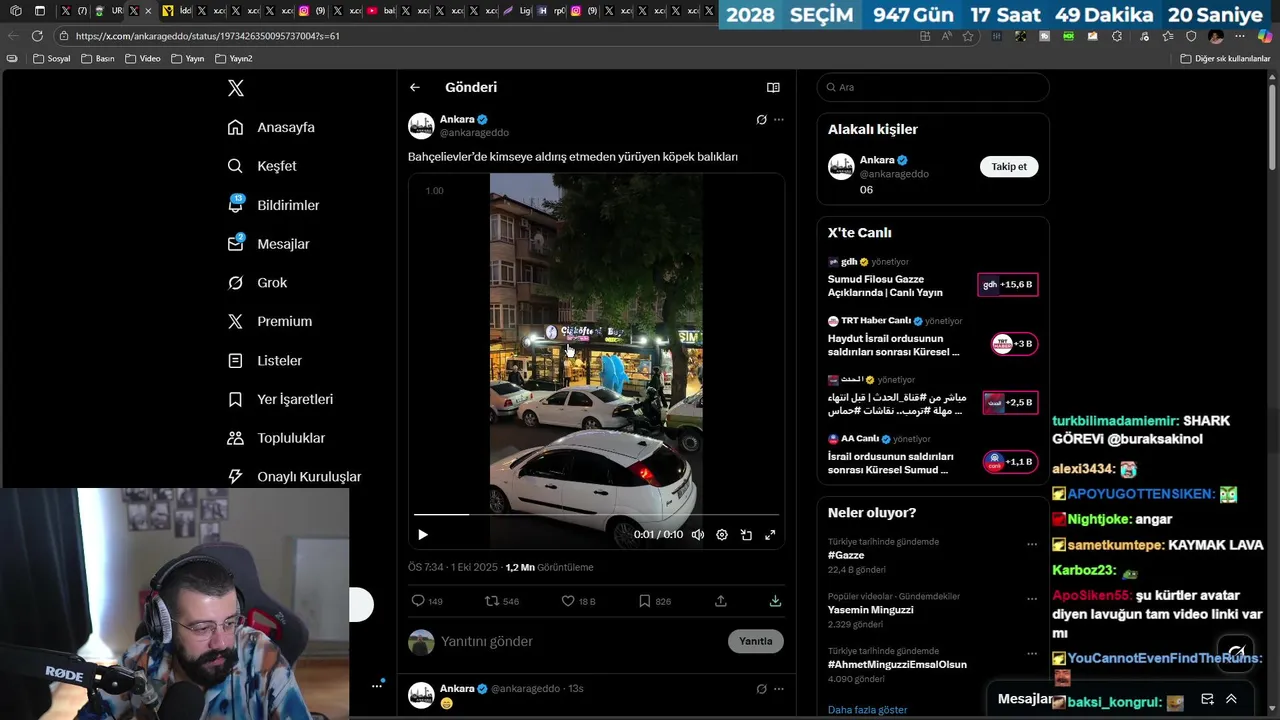Like the post showing 18 B

pyautogui.click(x=578, y=601)
